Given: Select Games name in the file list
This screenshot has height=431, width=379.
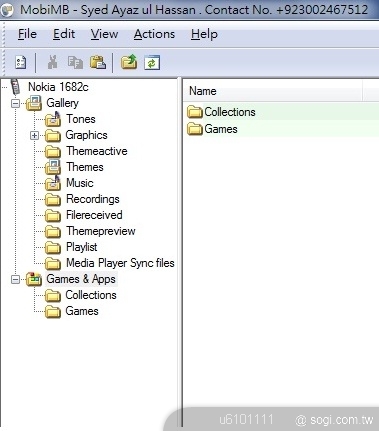Looking at the screenshot, I should tap(221, 129).
